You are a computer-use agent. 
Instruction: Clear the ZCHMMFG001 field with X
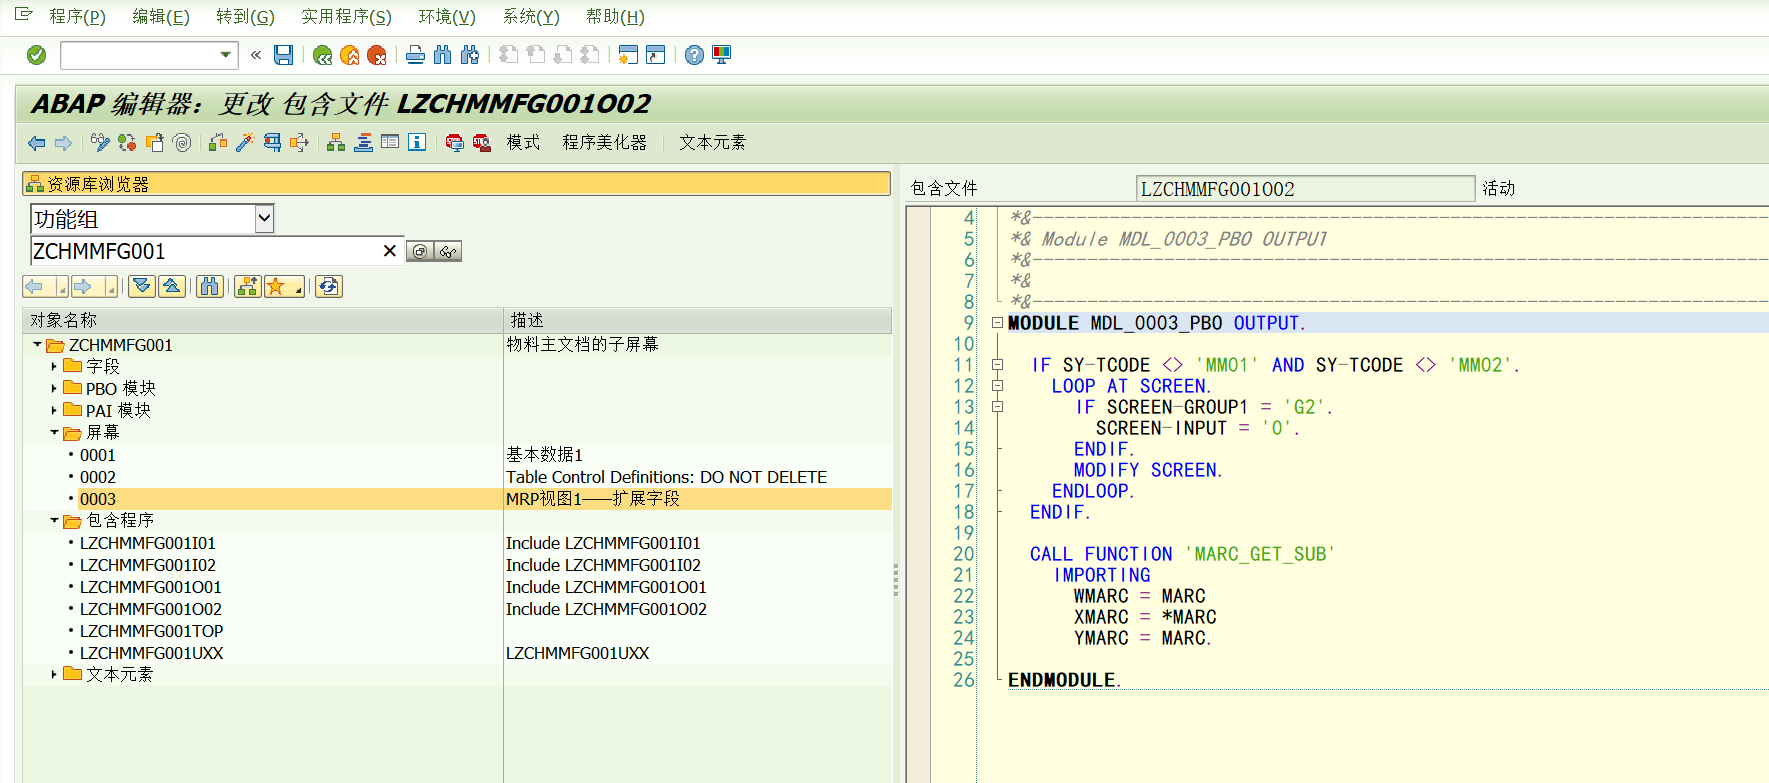[390, 251]
